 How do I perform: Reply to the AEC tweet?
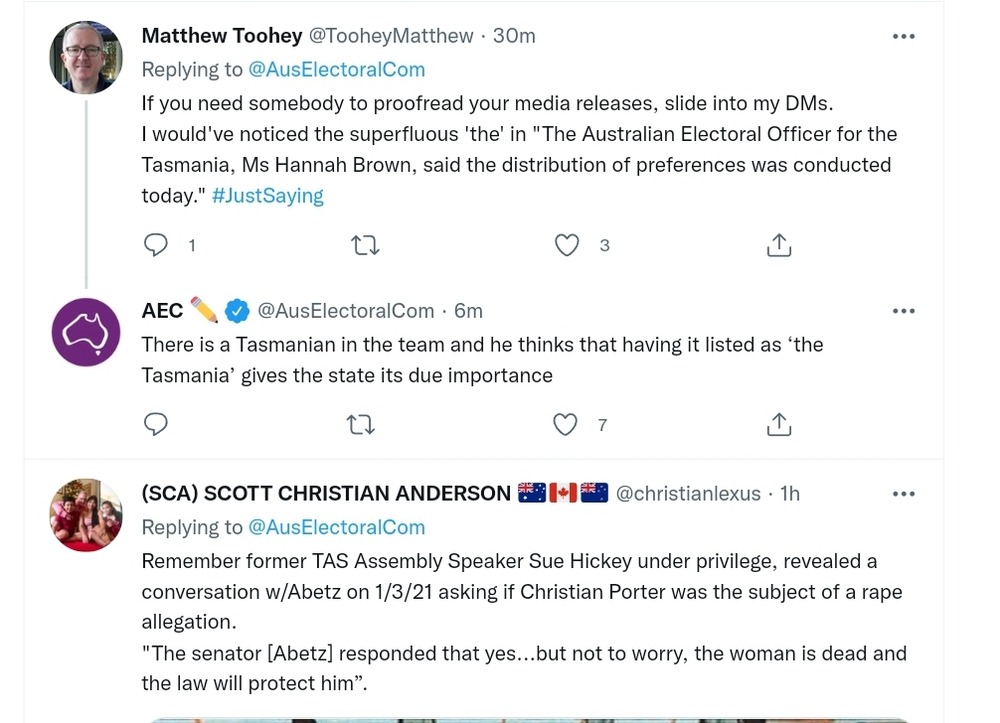(156, 425)
